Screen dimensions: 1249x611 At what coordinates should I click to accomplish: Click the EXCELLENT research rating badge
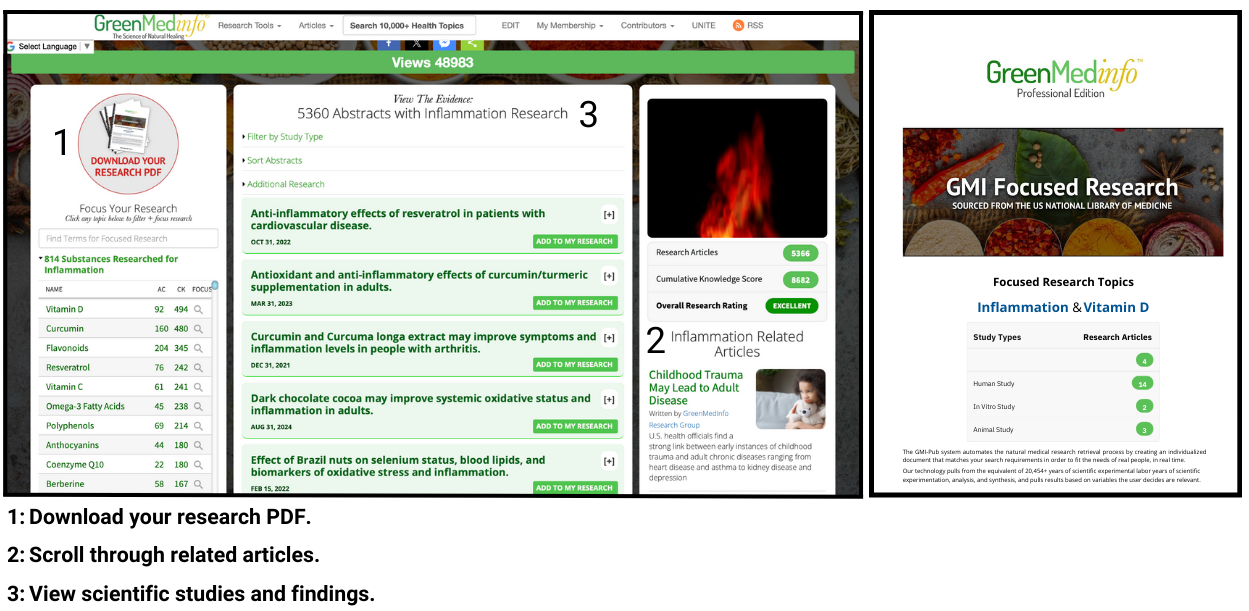(x=792, y=306)
